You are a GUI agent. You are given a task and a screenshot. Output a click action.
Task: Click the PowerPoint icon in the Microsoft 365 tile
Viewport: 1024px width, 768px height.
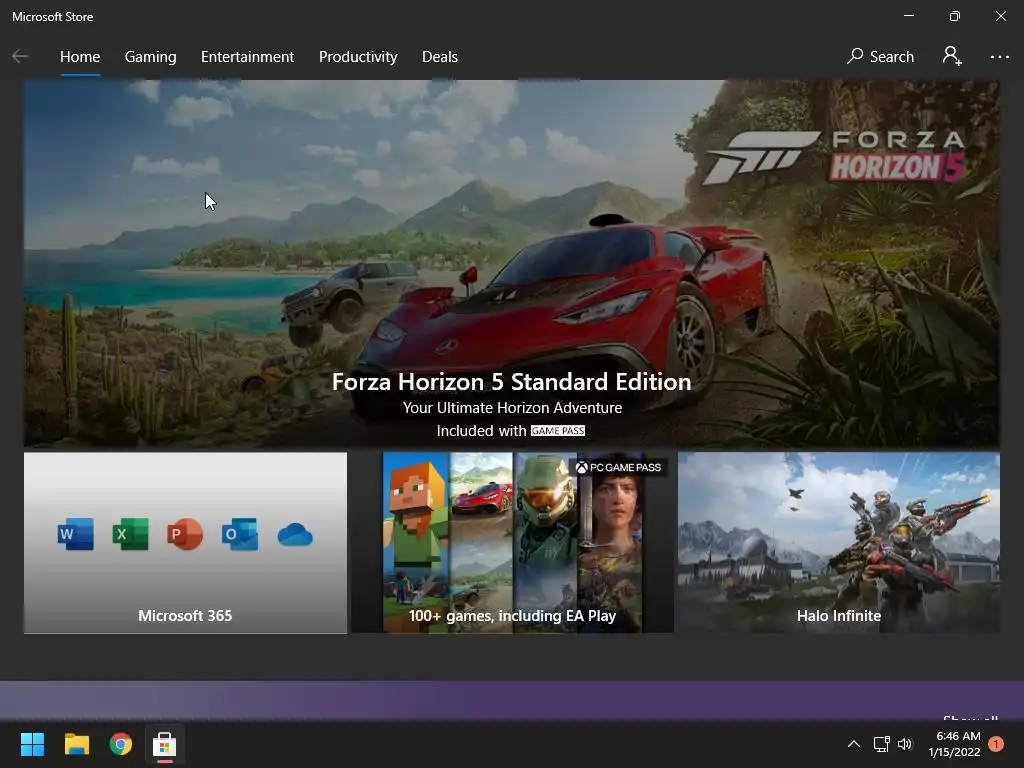185,534
